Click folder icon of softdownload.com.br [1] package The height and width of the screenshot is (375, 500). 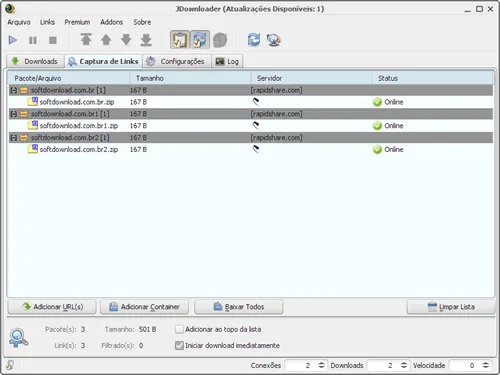[24, 90]
